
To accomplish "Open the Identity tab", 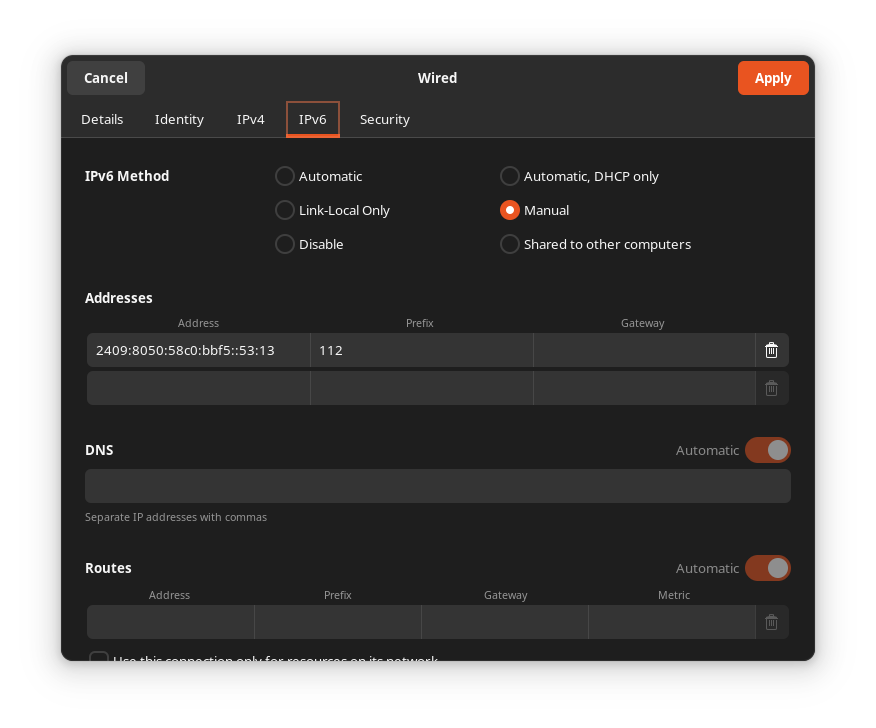I will coord(179,119).
